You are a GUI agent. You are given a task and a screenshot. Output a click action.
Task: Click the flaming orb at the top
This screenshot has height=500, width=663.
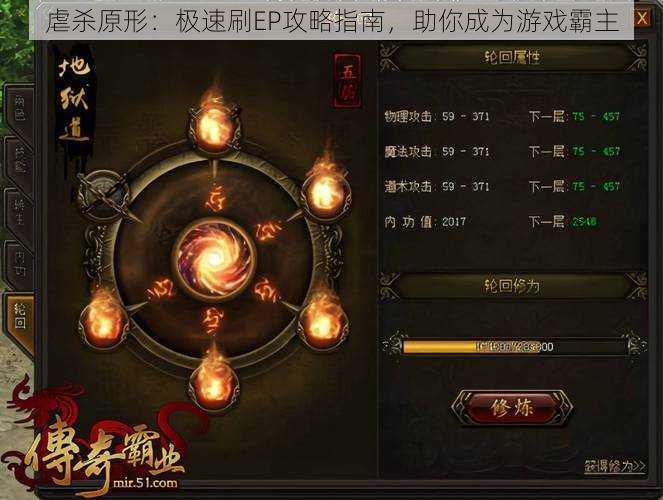pos(214,127)
